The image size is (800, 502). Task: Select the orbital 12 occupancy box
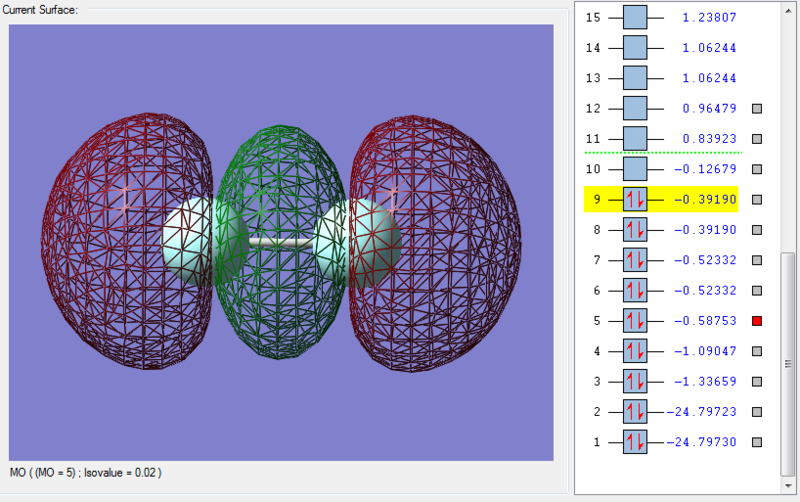635,109
